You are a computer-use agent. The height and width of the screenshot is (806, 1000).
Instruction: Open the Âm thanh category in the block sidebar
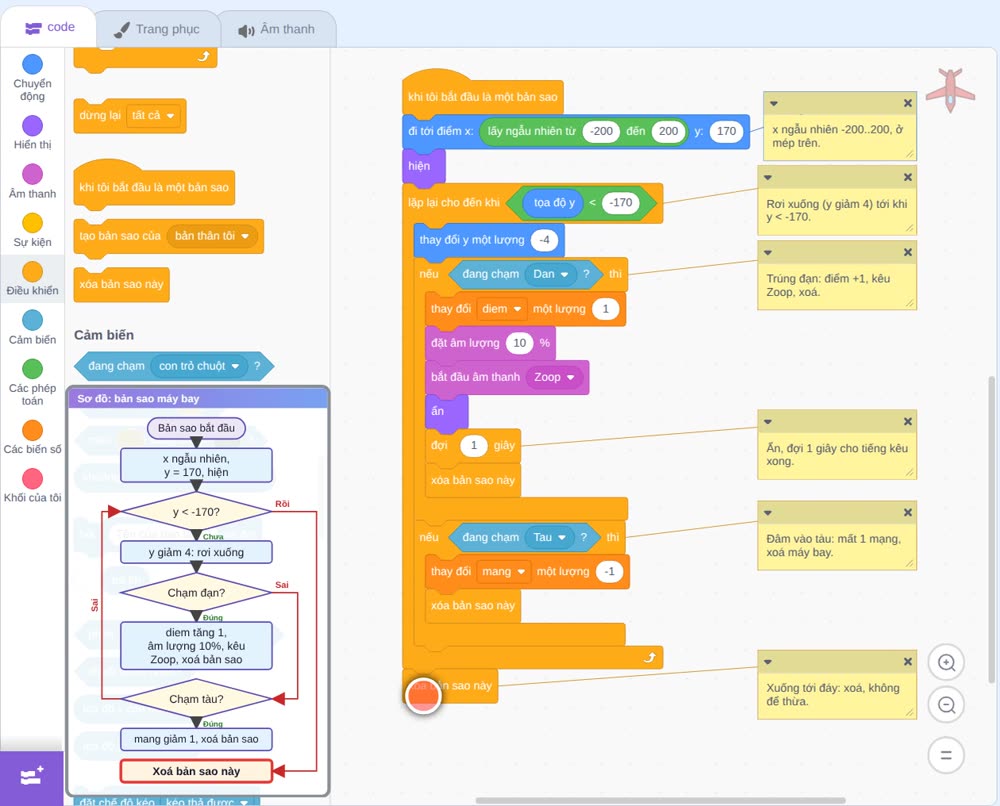click(32, 182)
